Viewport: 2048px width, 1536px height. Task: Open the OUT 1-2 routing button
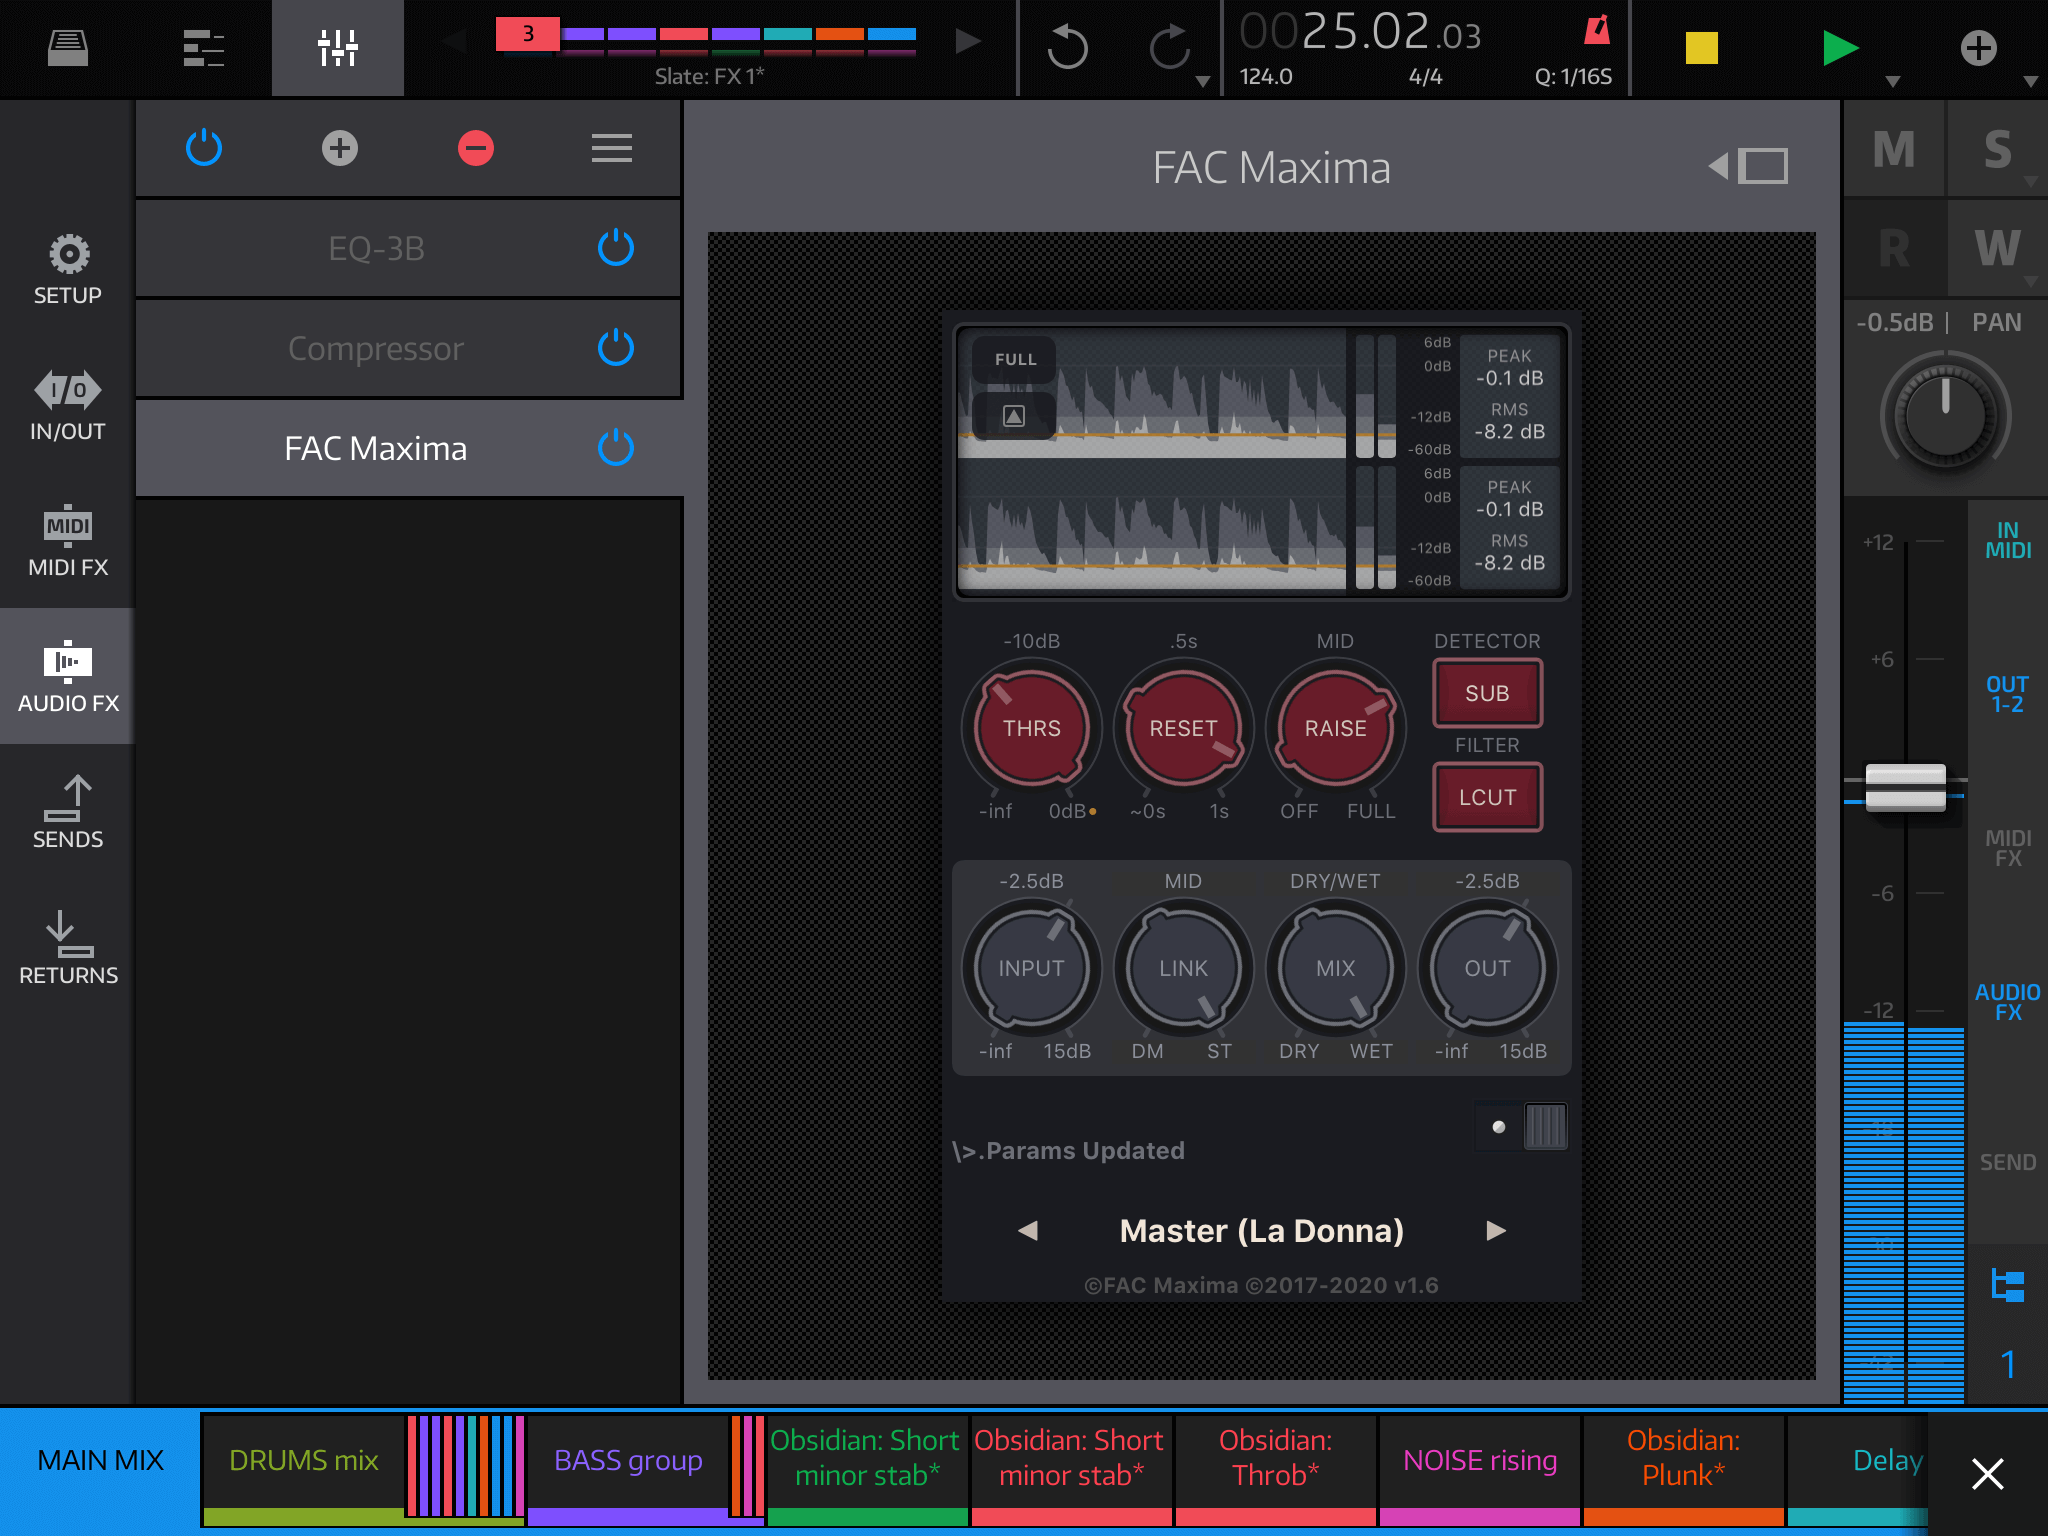(x=2008, y=694)
